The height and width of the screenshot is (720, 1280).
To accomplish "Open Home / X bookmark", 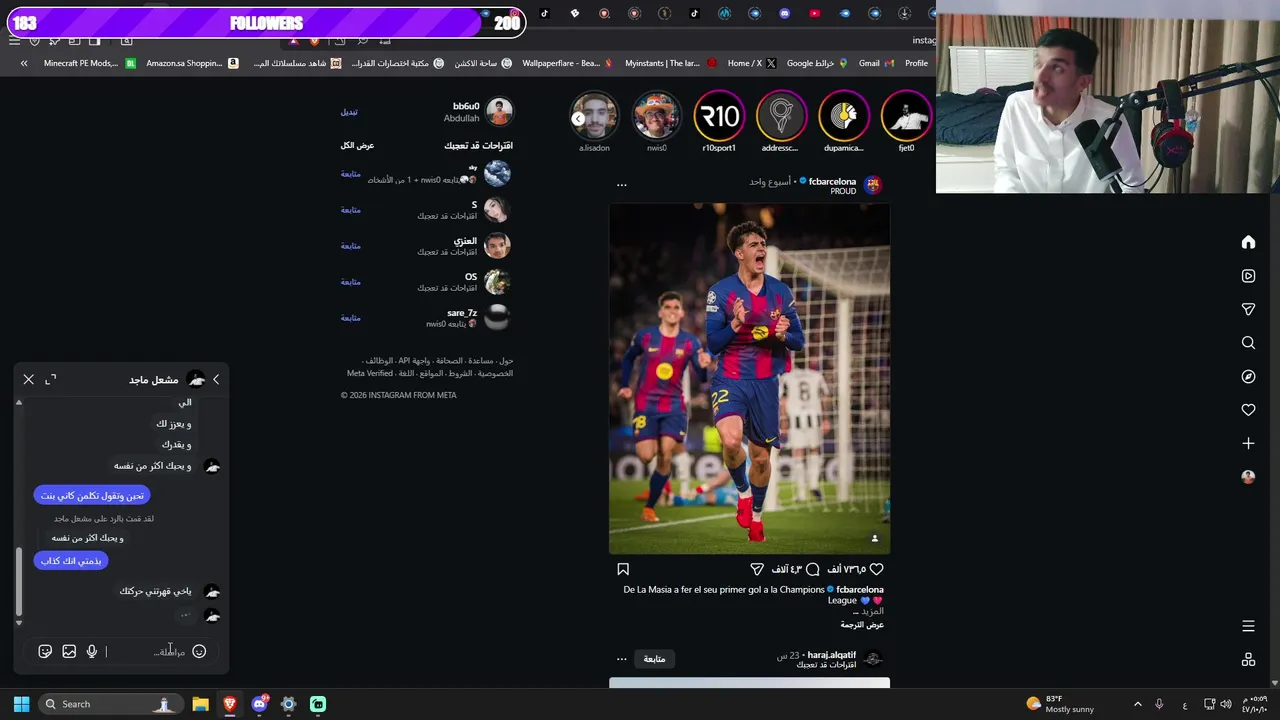I will coord(752,63).
